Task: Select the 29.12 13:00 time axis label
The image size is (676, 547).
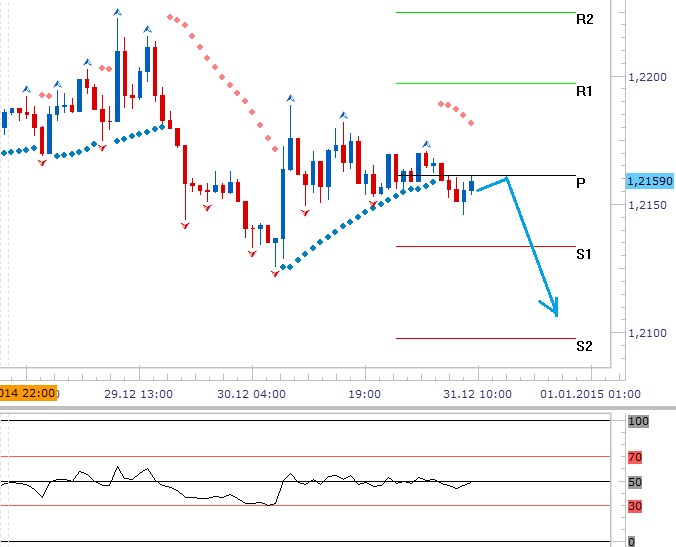Action: click(x=141, y=394)
